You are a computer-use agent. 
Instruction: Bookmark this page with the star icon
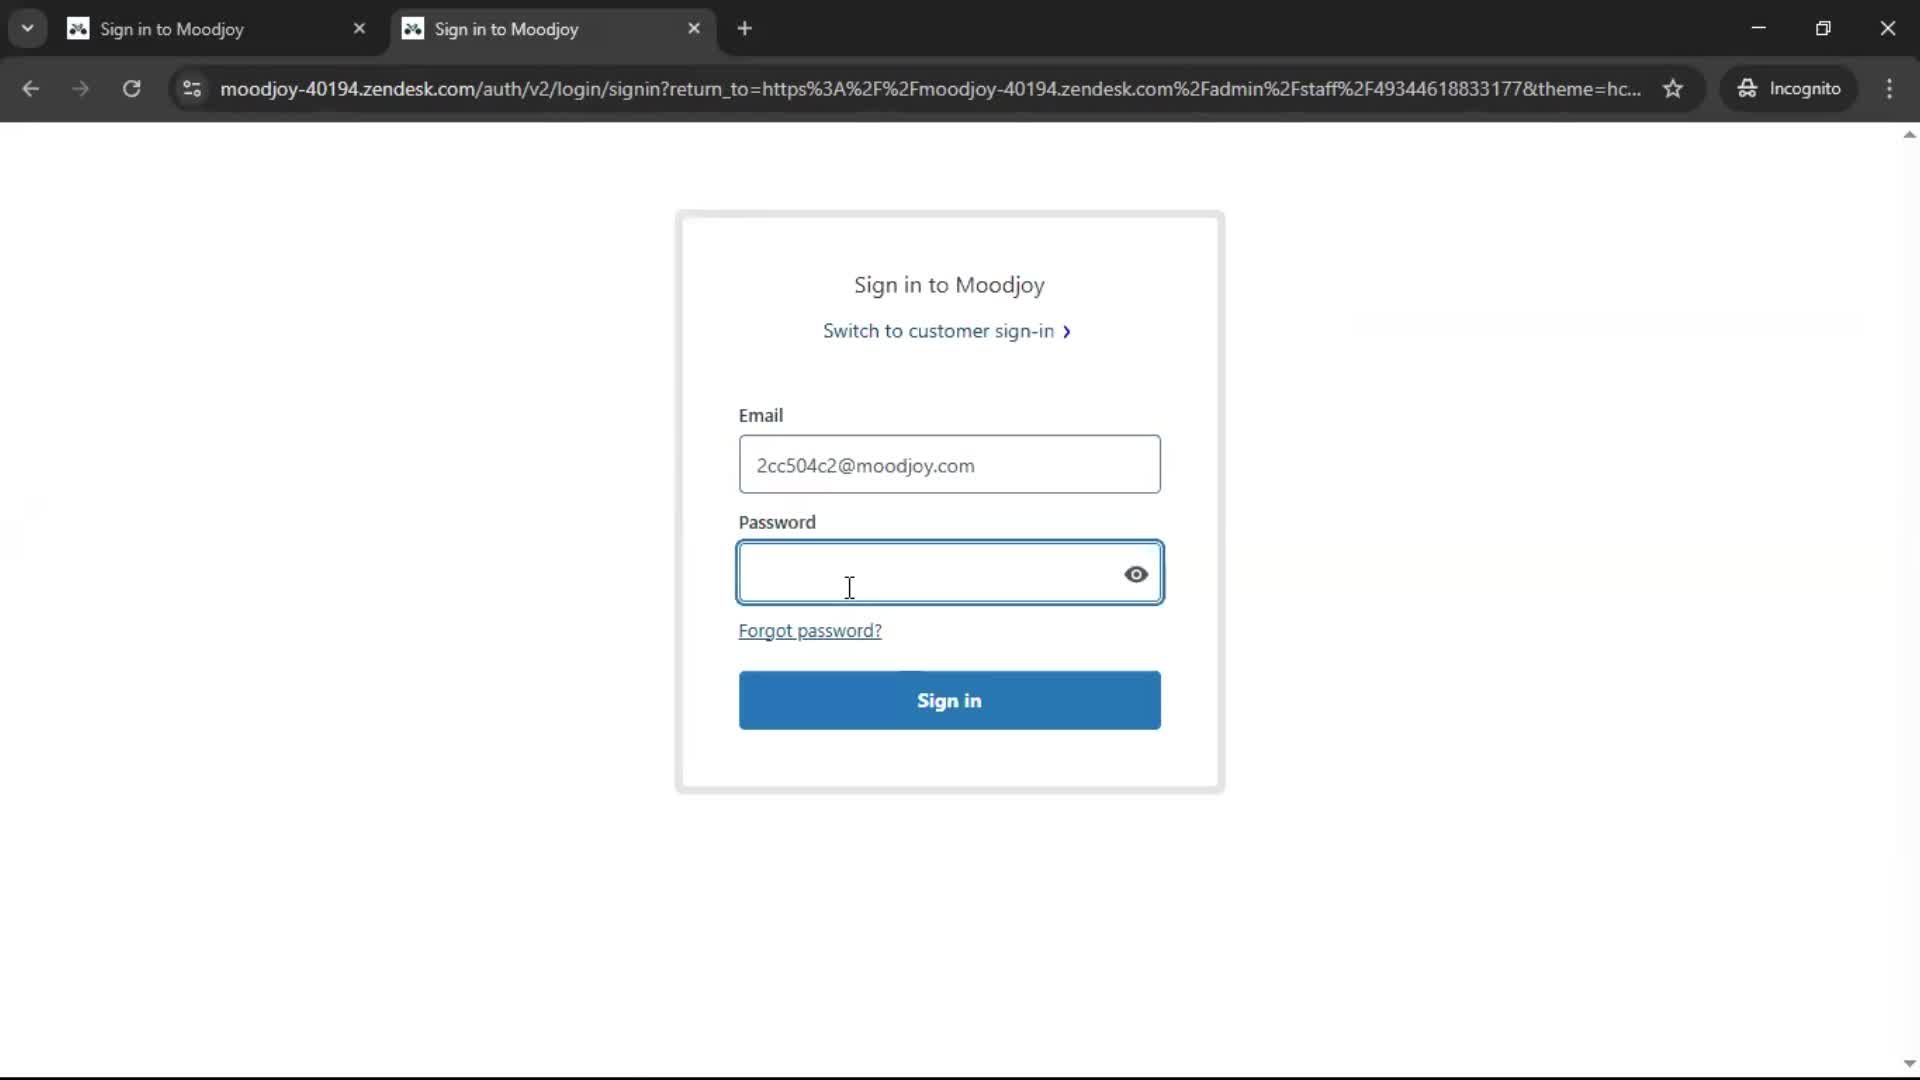(x=1673, y=88)
